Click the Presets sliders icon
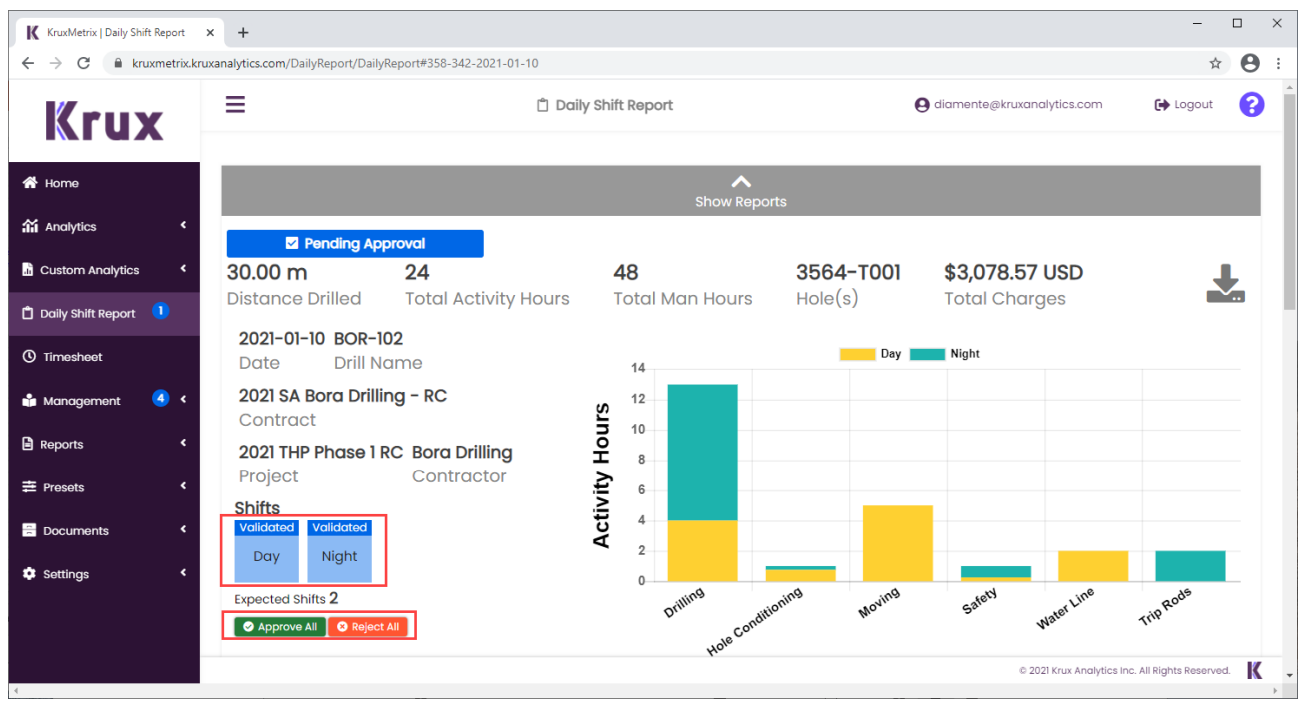 pyautogui.click(x=29, y=487)
